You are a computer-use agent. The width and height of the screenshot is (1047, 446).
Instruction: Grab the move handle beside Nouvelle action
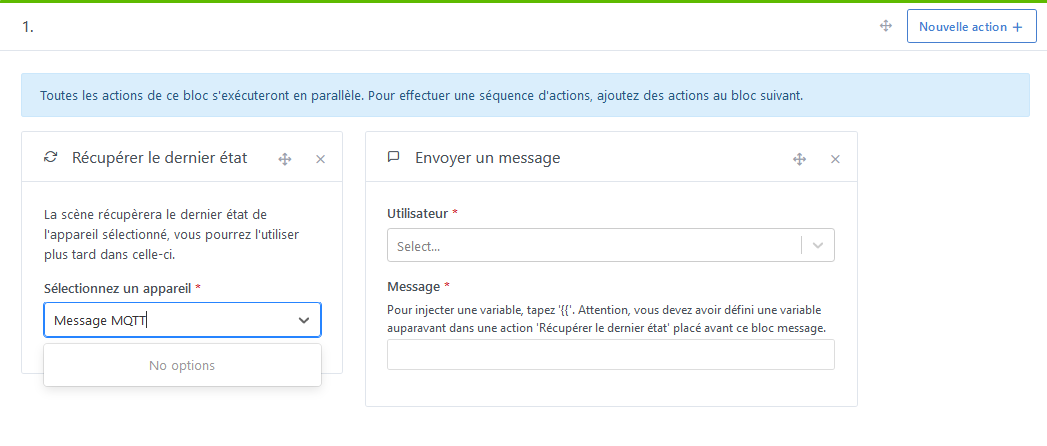[x=885, y=26]
